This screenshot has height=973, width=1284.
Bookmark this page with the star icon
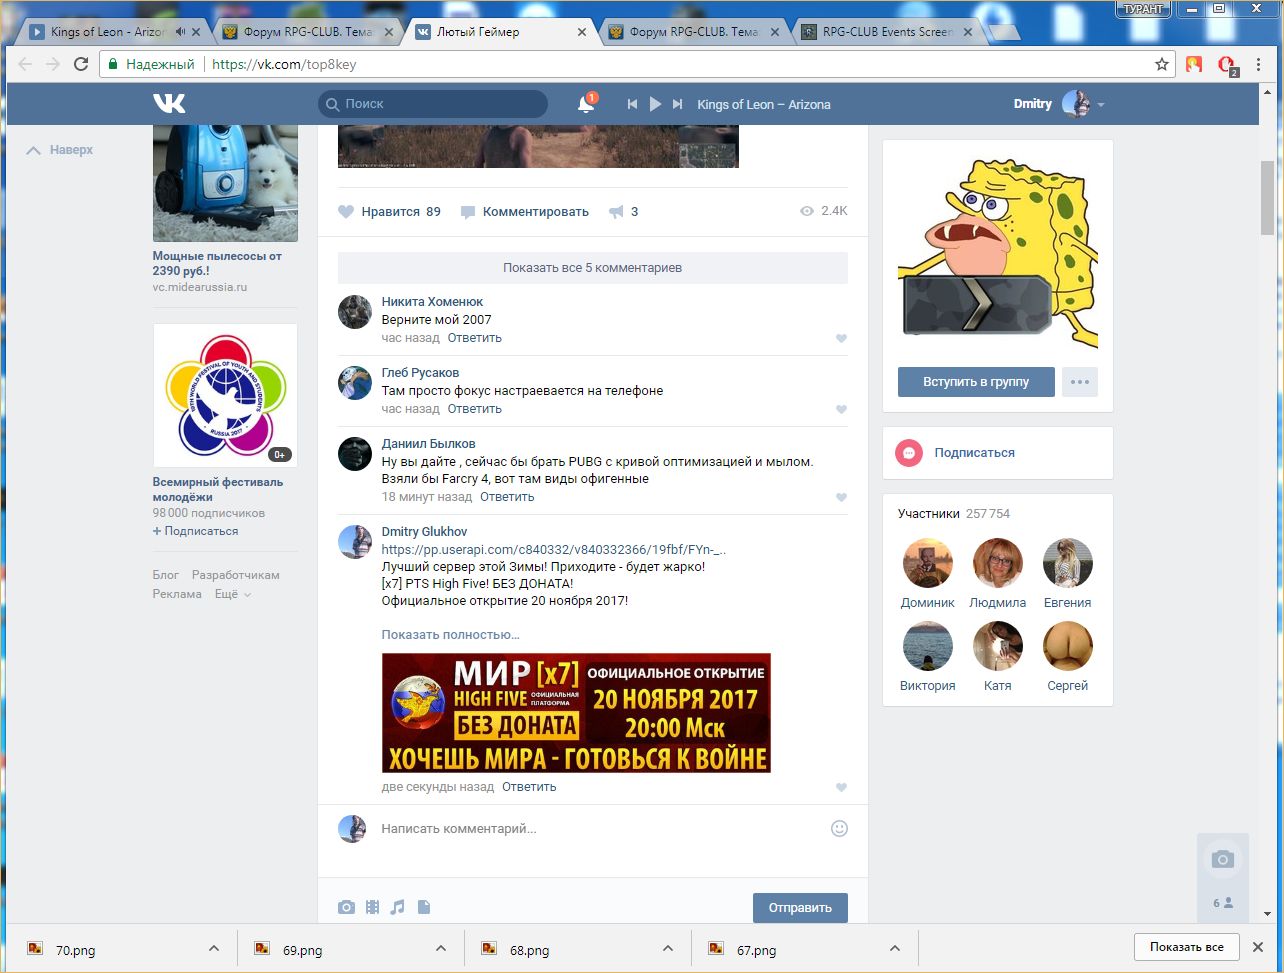(x=1161, y=64)
